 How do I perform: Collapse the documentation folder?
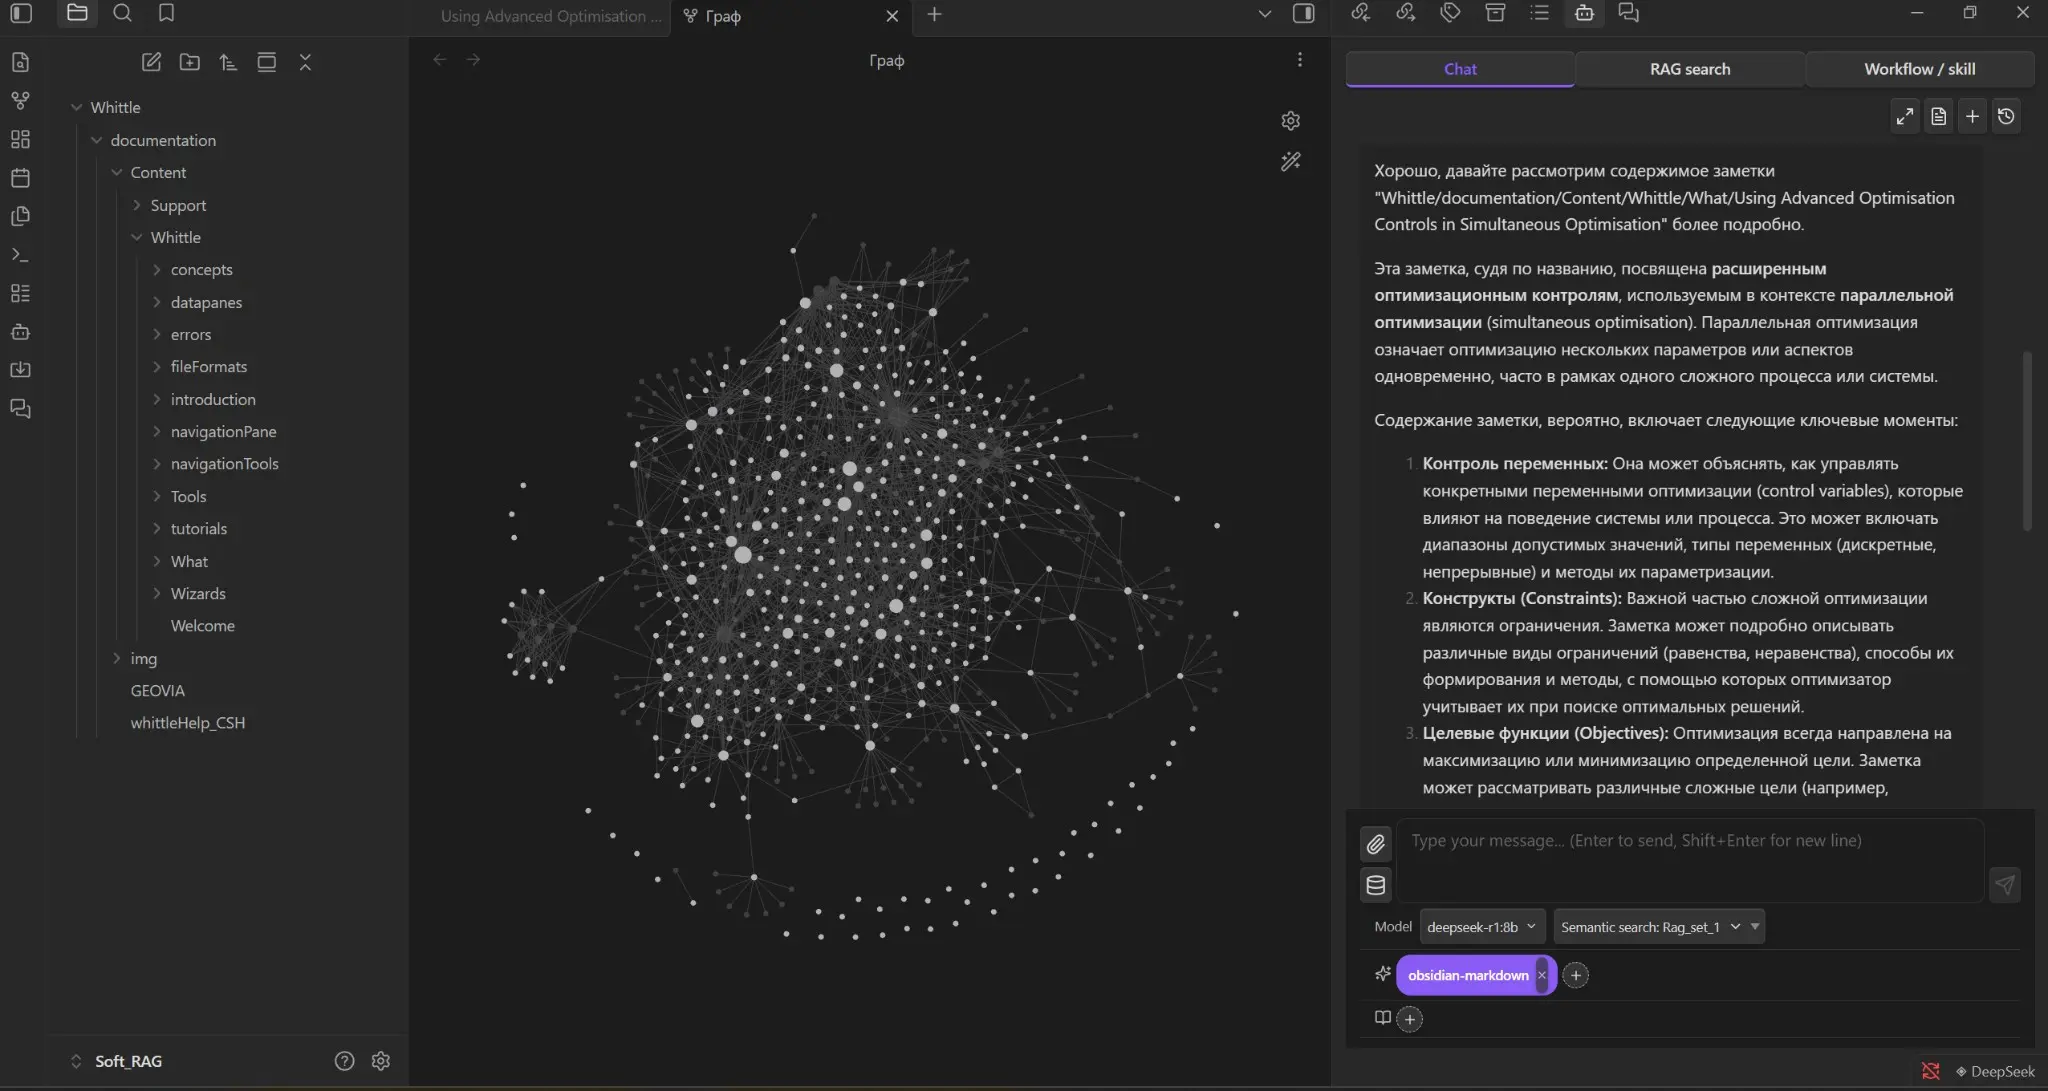coord(96,140)
